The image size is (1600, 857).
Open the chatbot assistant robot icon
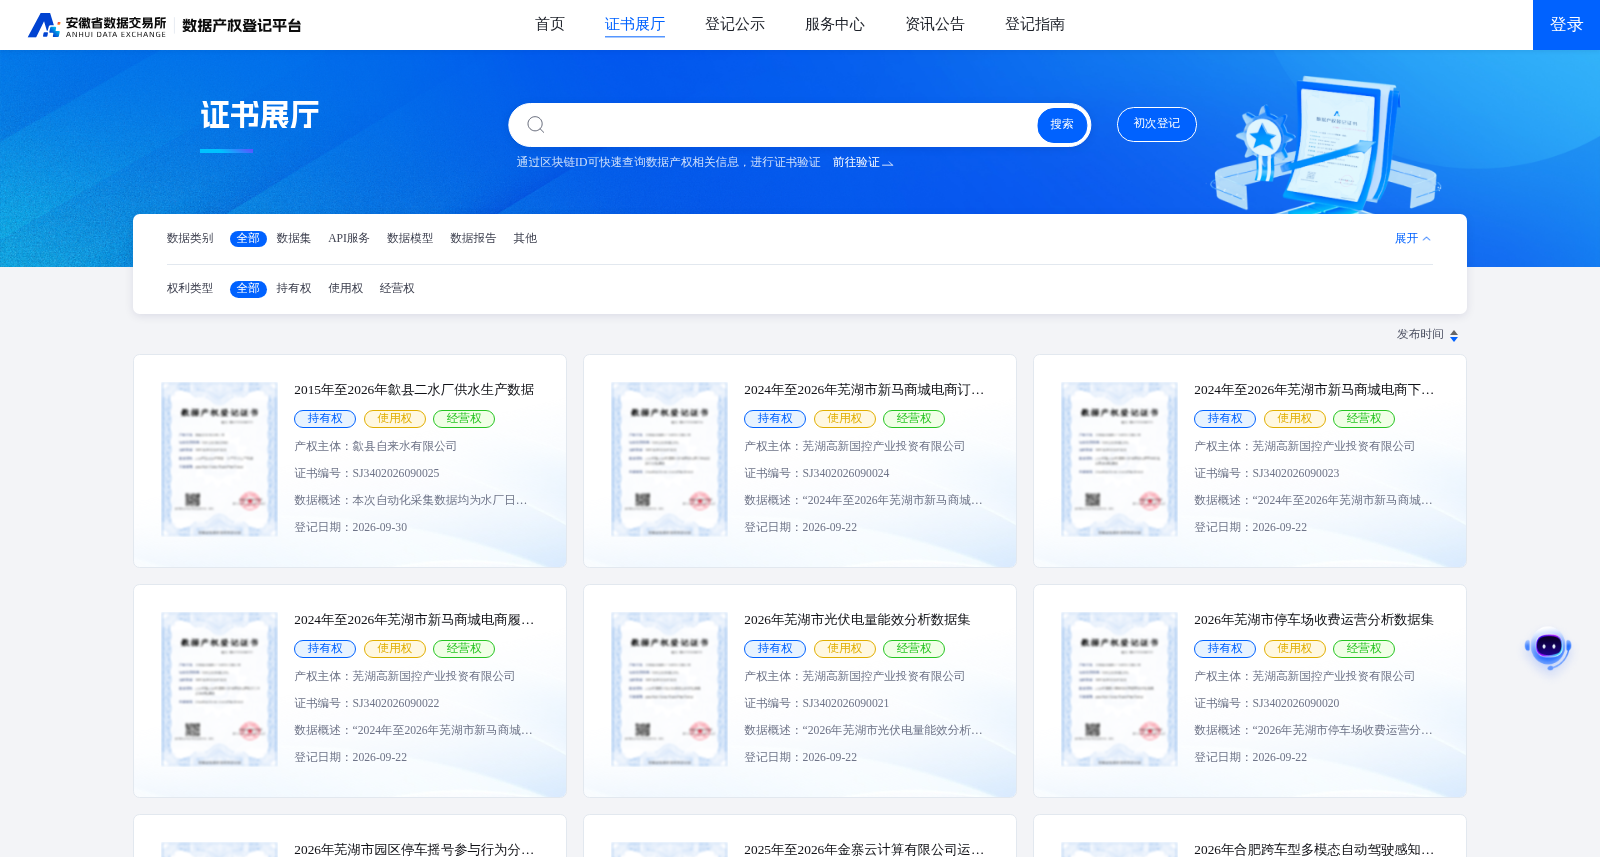pyautogui.click(x=1548, y=648)
